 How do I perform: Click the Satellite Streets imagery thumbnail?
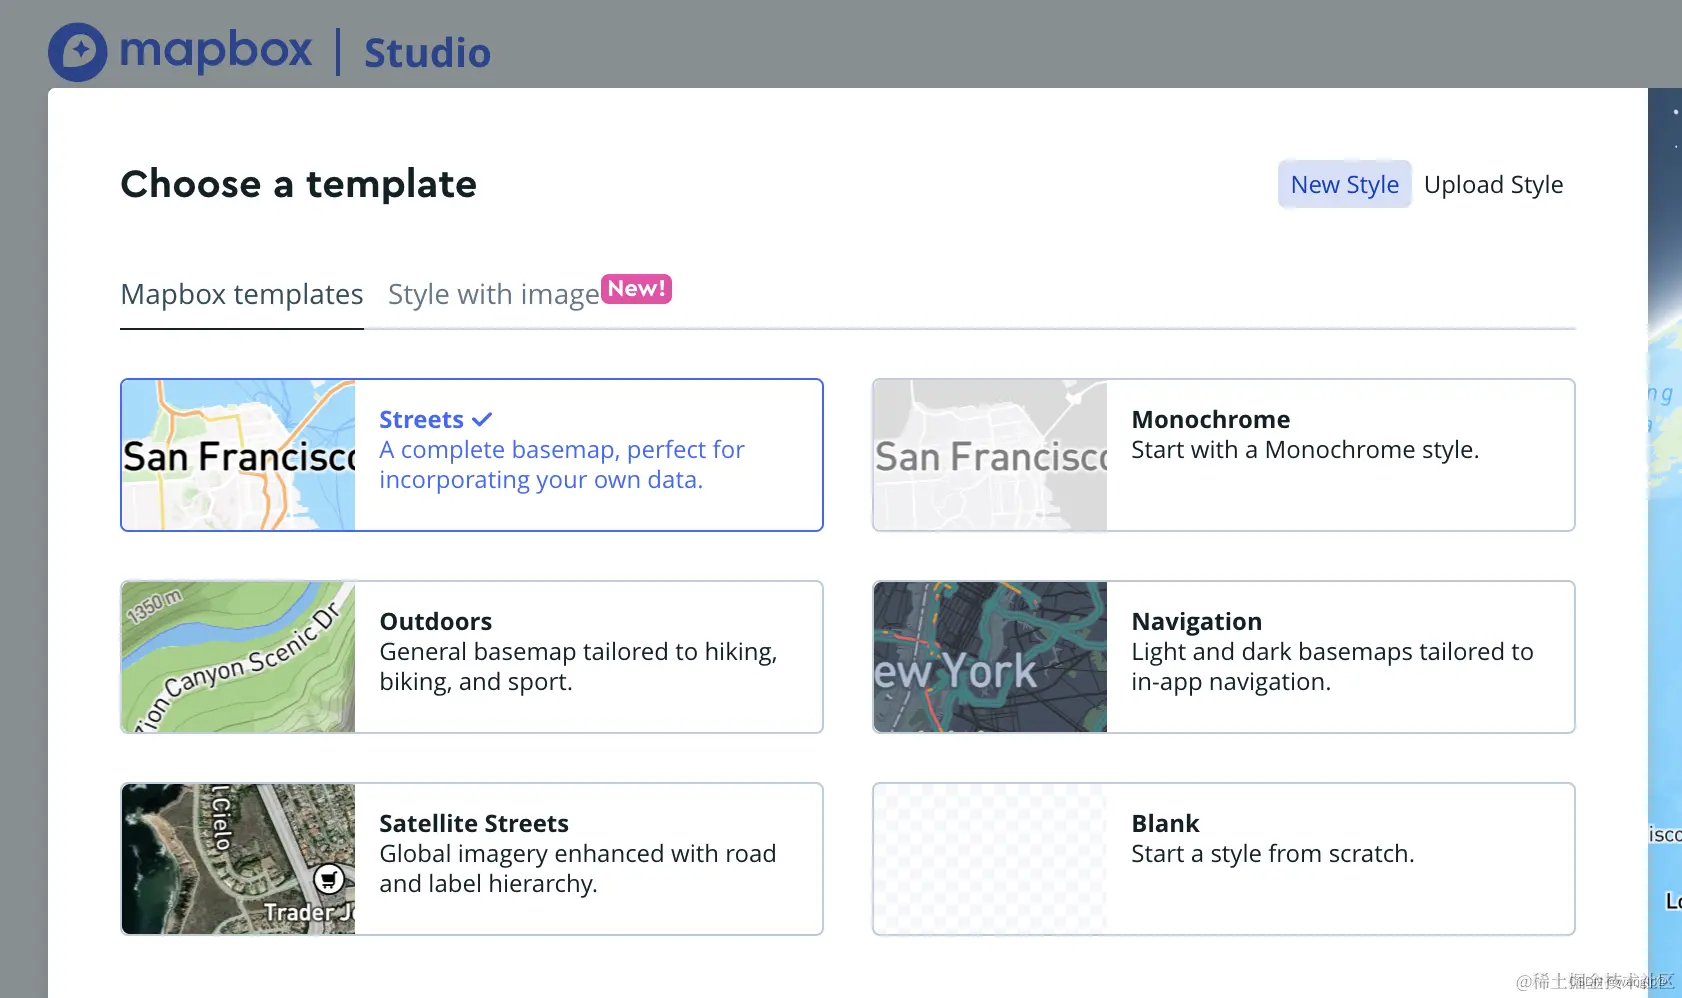[x=239, y=859]
